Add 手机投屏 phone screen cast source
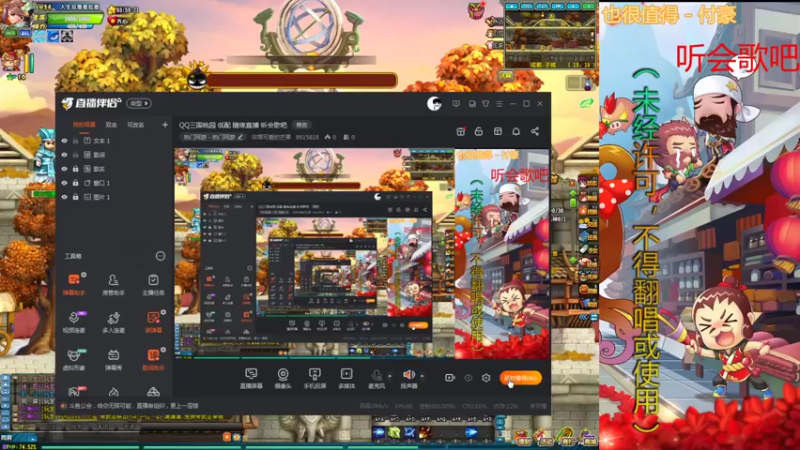The width and height of the screenshot is (800, 450). coord(315,379)
